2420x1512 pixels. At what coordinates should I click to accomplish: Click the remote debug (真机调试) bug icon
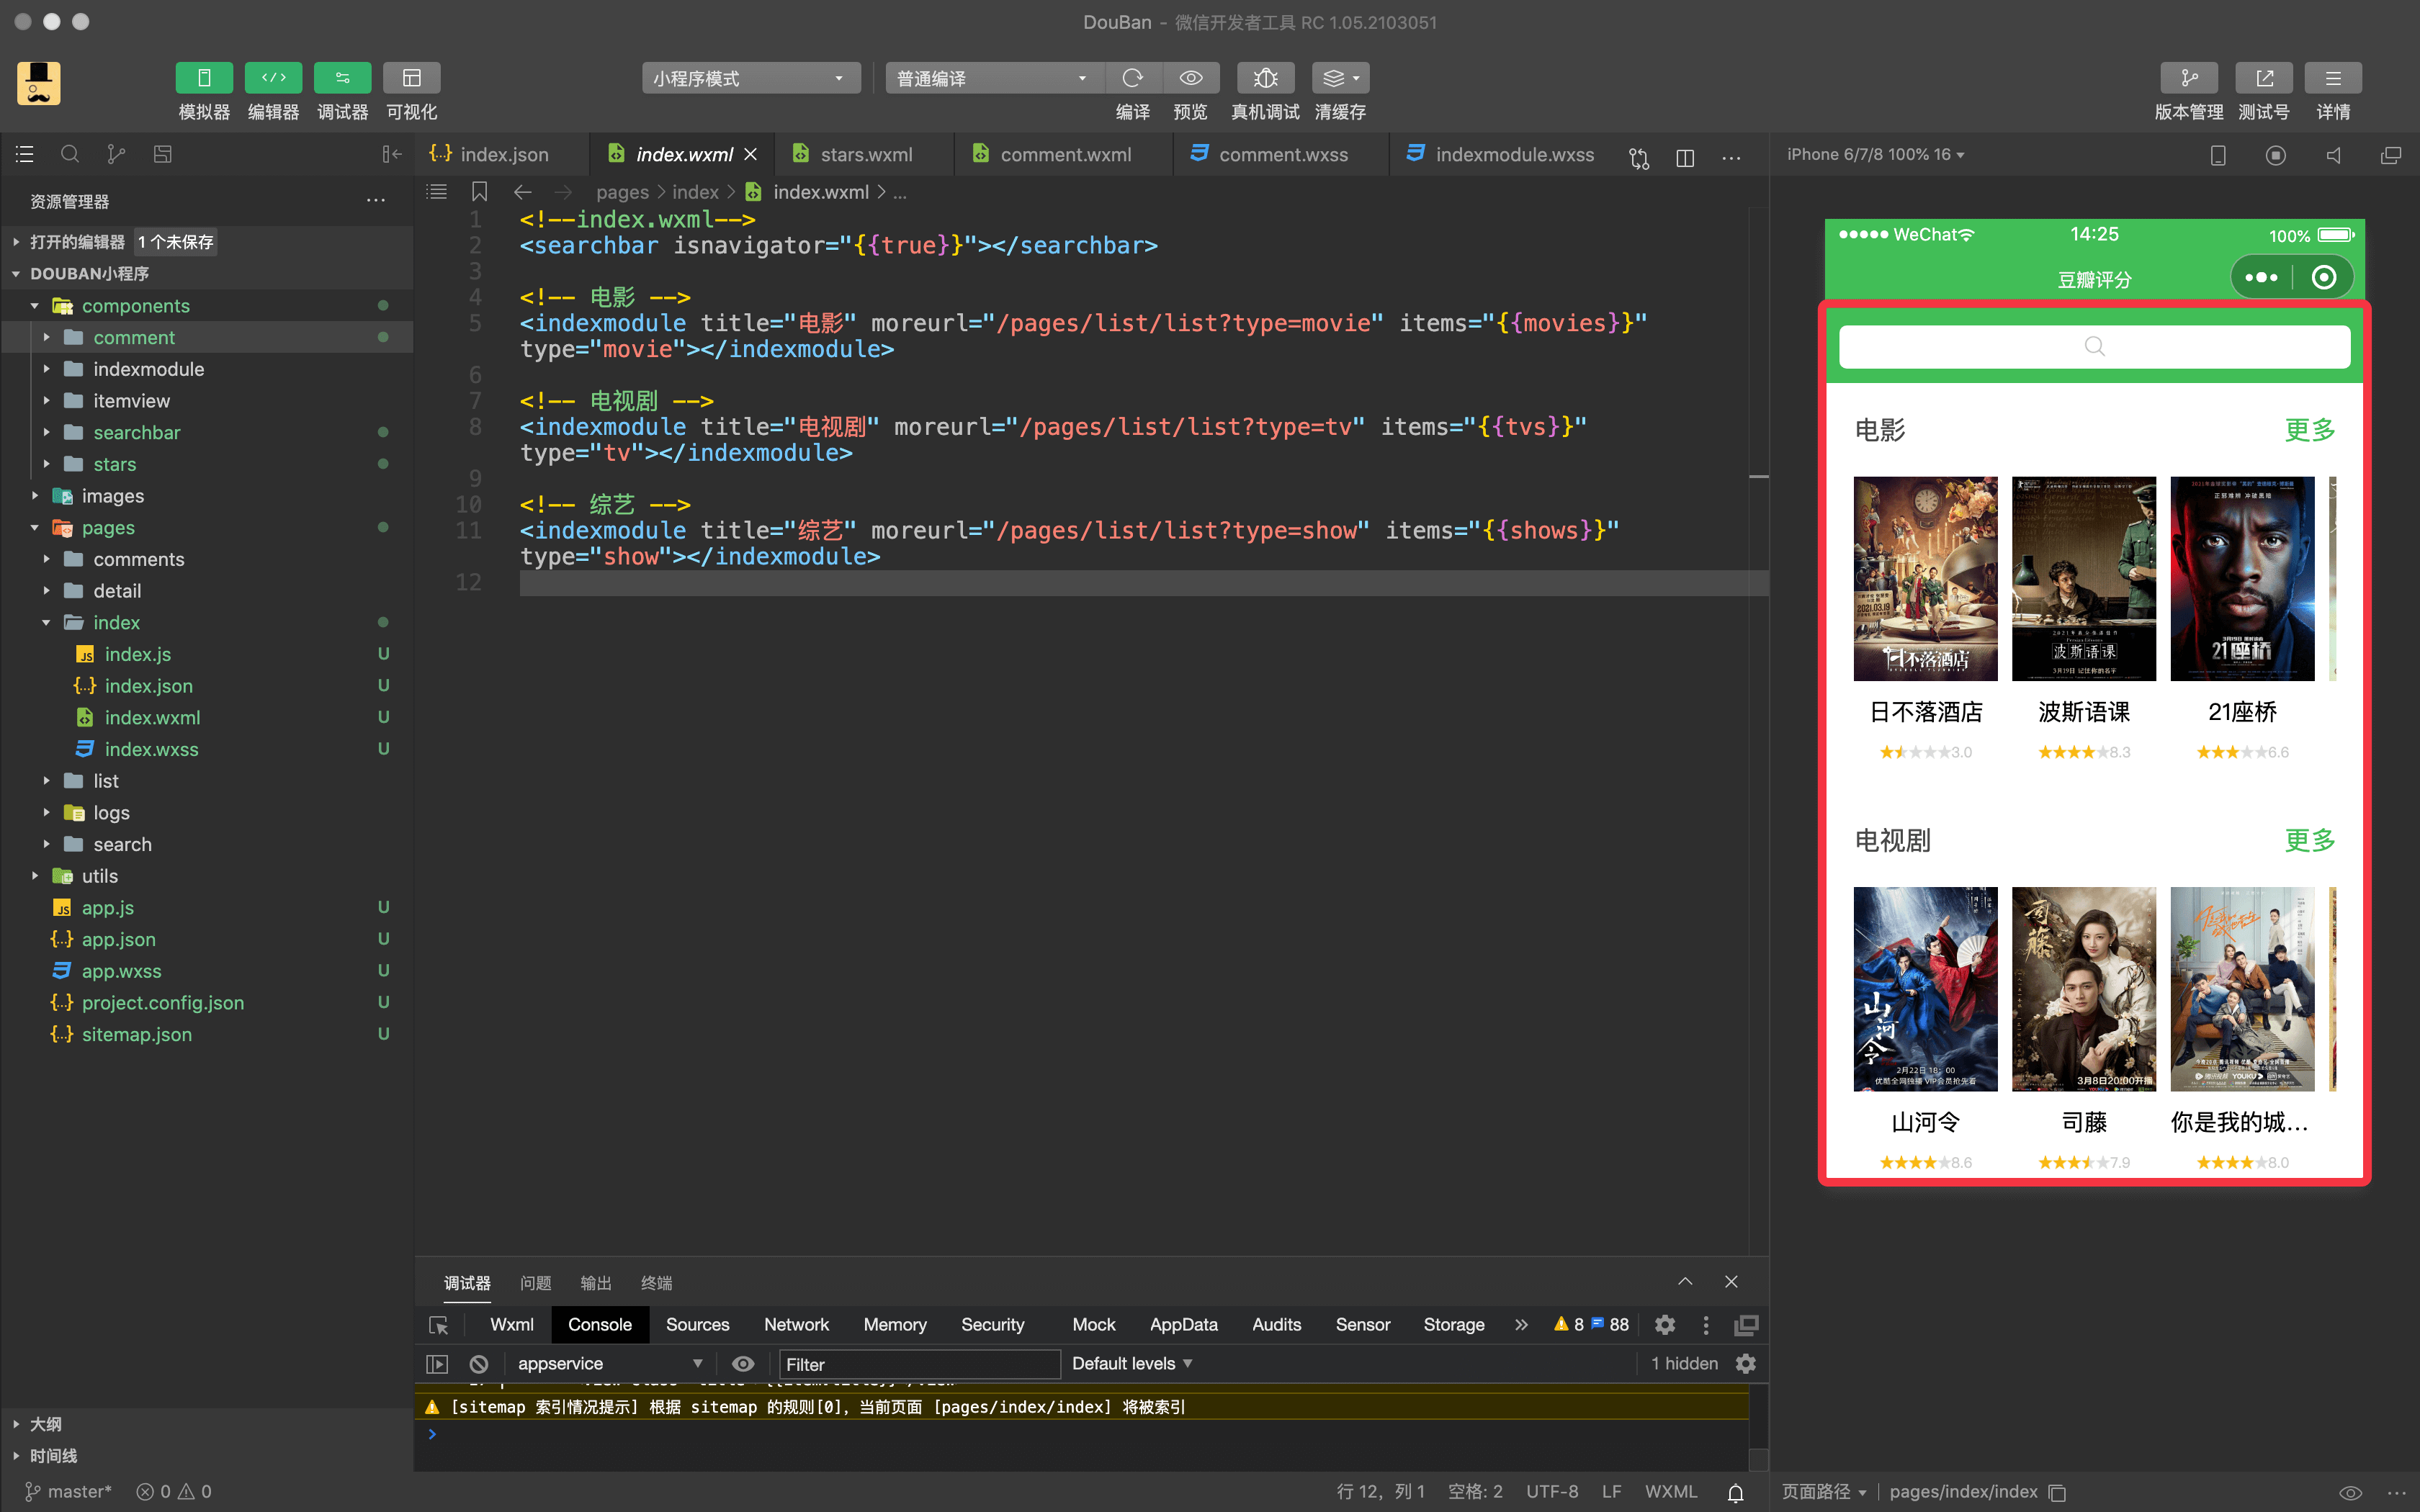[1265, 78]
